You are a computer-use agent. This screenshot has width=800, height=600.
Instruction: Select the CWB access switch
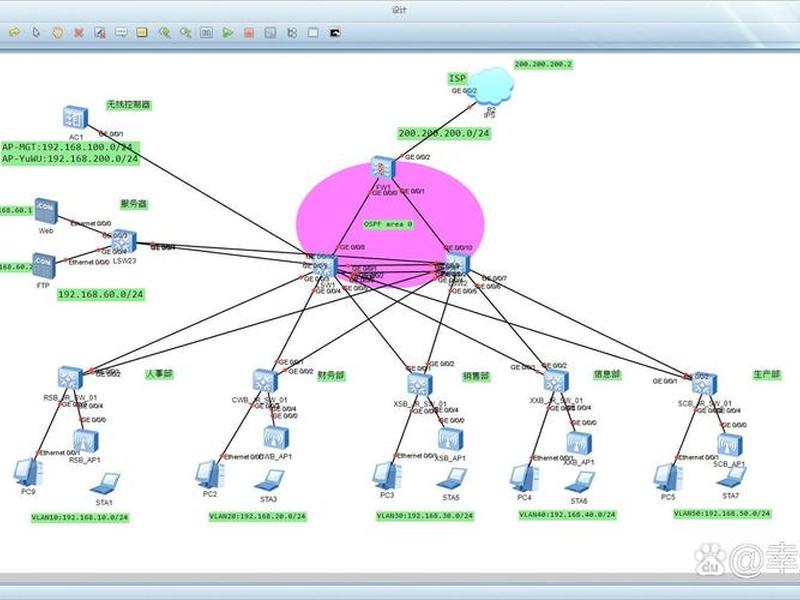tap(265, 381)
